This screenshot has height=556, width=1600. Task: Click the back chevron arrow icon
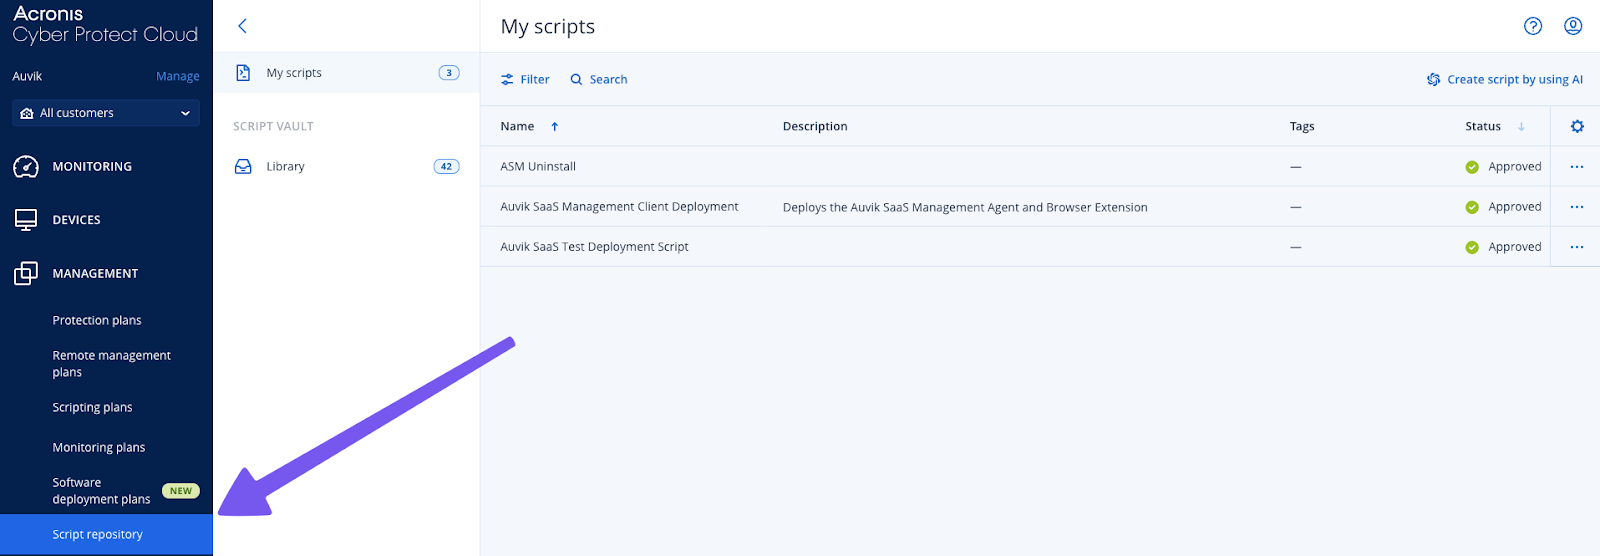[x=242, y=26]
